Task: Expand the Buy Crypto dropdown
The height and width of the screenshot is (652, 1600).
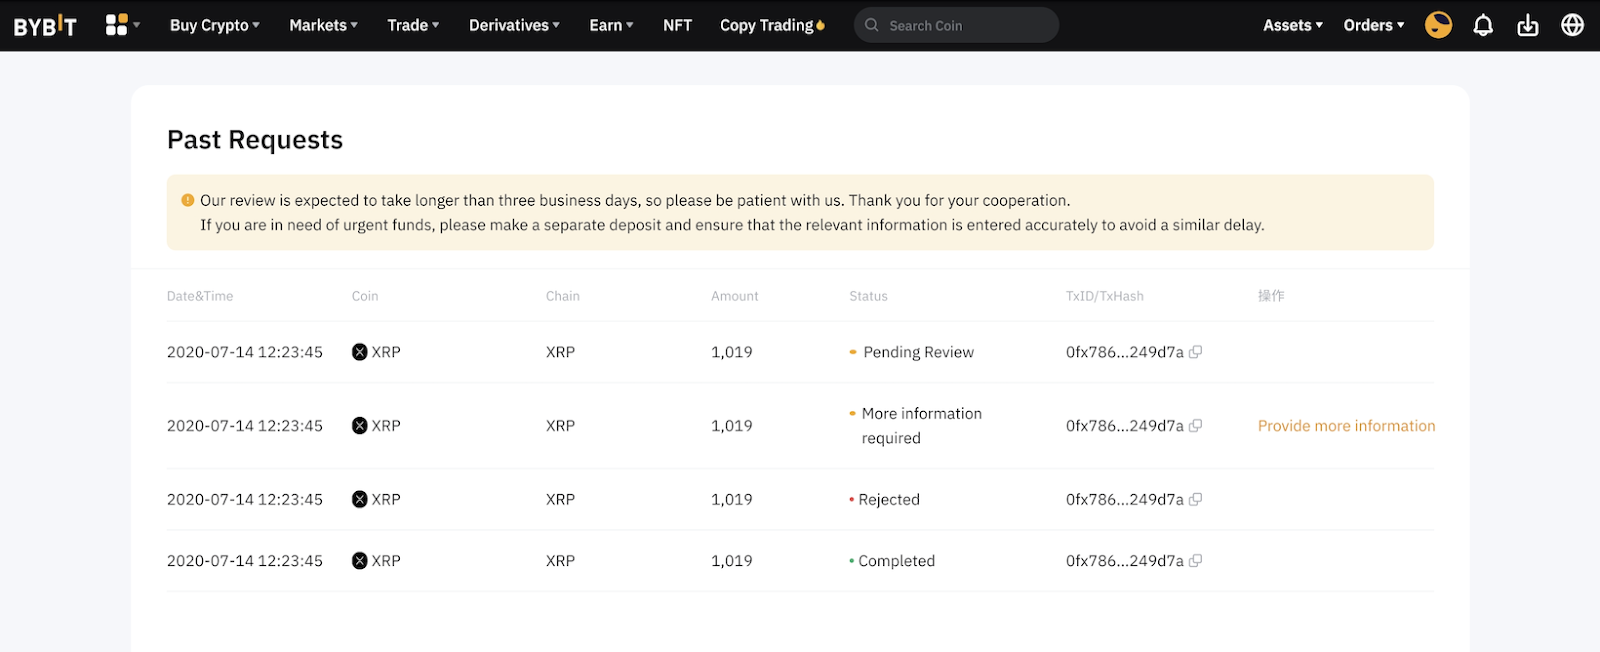Action: pyautogui.click(x=214, y=25)
